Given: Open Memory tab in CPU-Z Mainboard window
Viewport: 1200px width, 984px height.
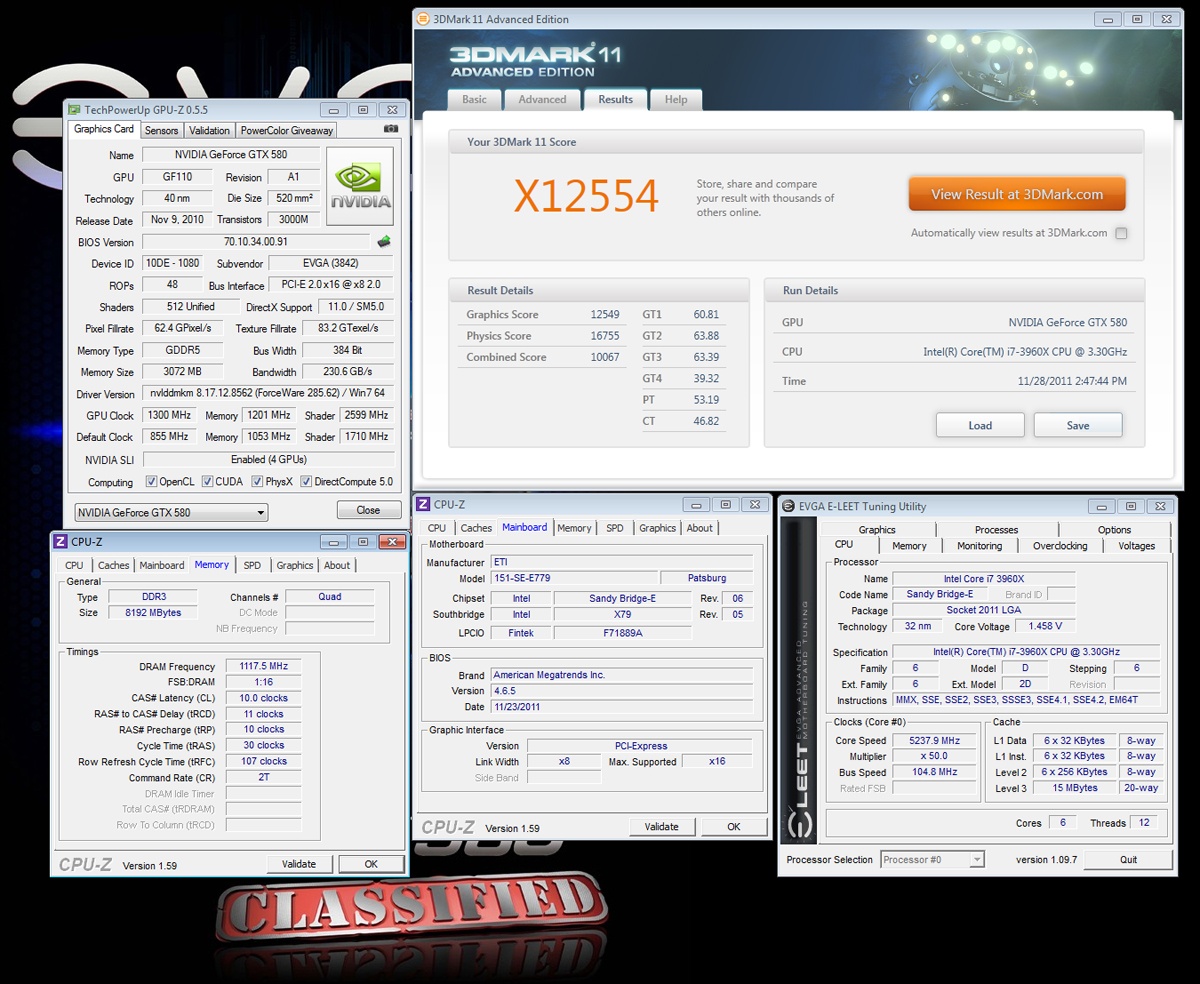Looking at the screenshot, I should [x=574, y=528].
